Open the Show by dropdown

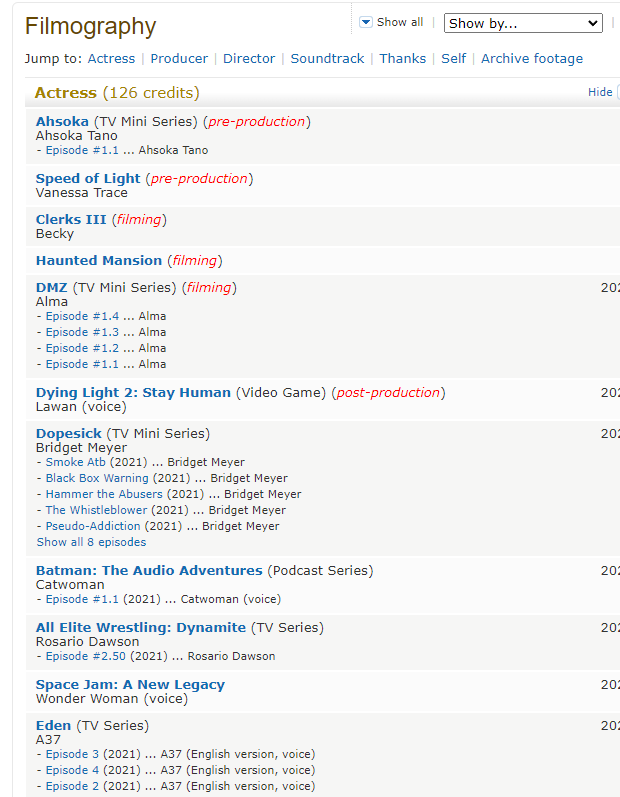coord(523,23)
